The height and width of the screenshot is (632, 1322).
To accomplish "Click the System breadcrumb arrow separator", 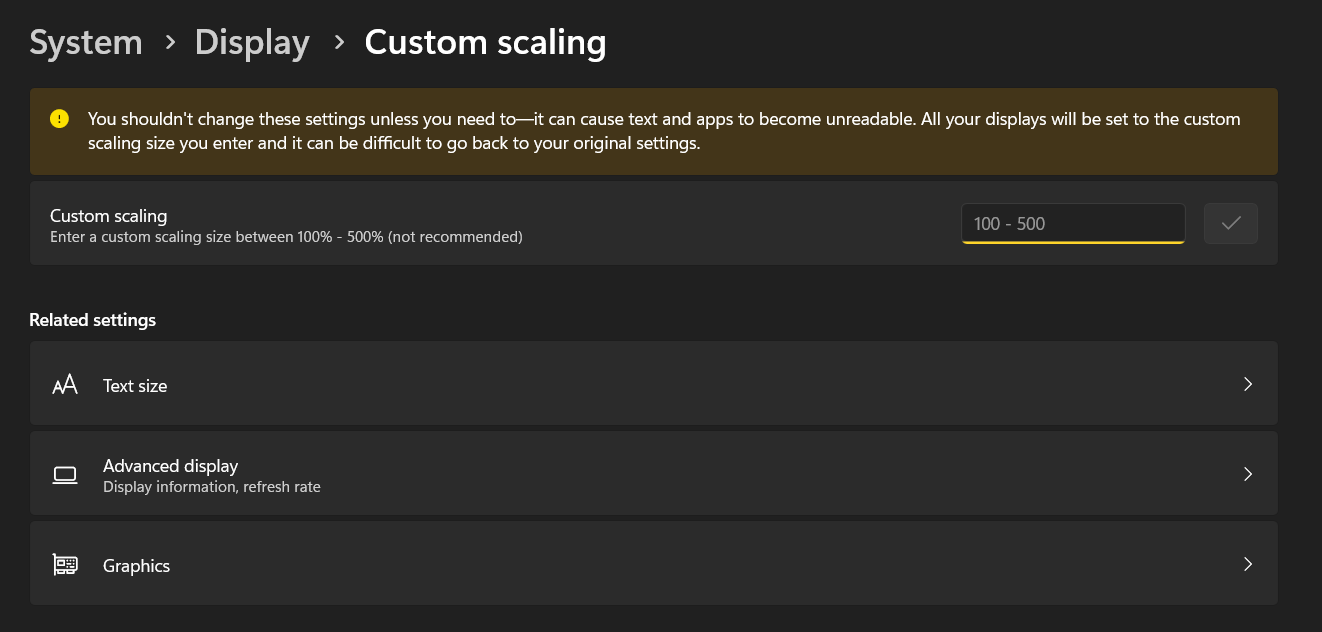I will click(x=169, y=43).
